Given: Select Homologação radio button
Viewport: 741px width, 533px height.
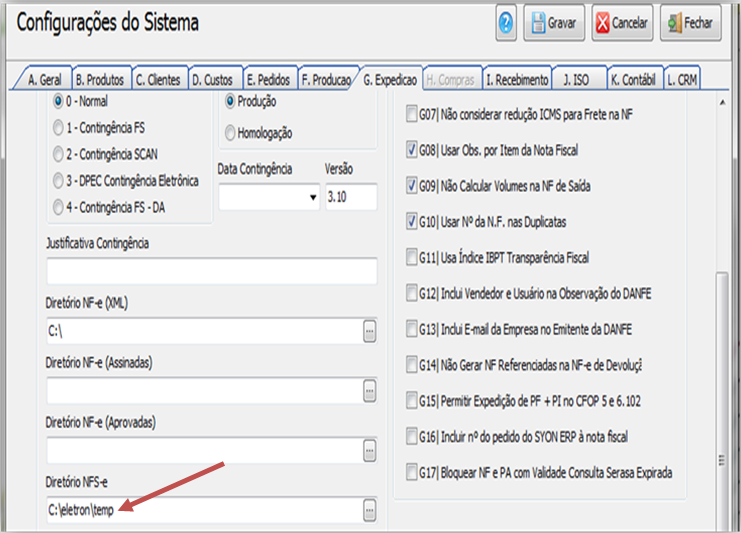Looking at the screenshot, I should pos(231,132).
